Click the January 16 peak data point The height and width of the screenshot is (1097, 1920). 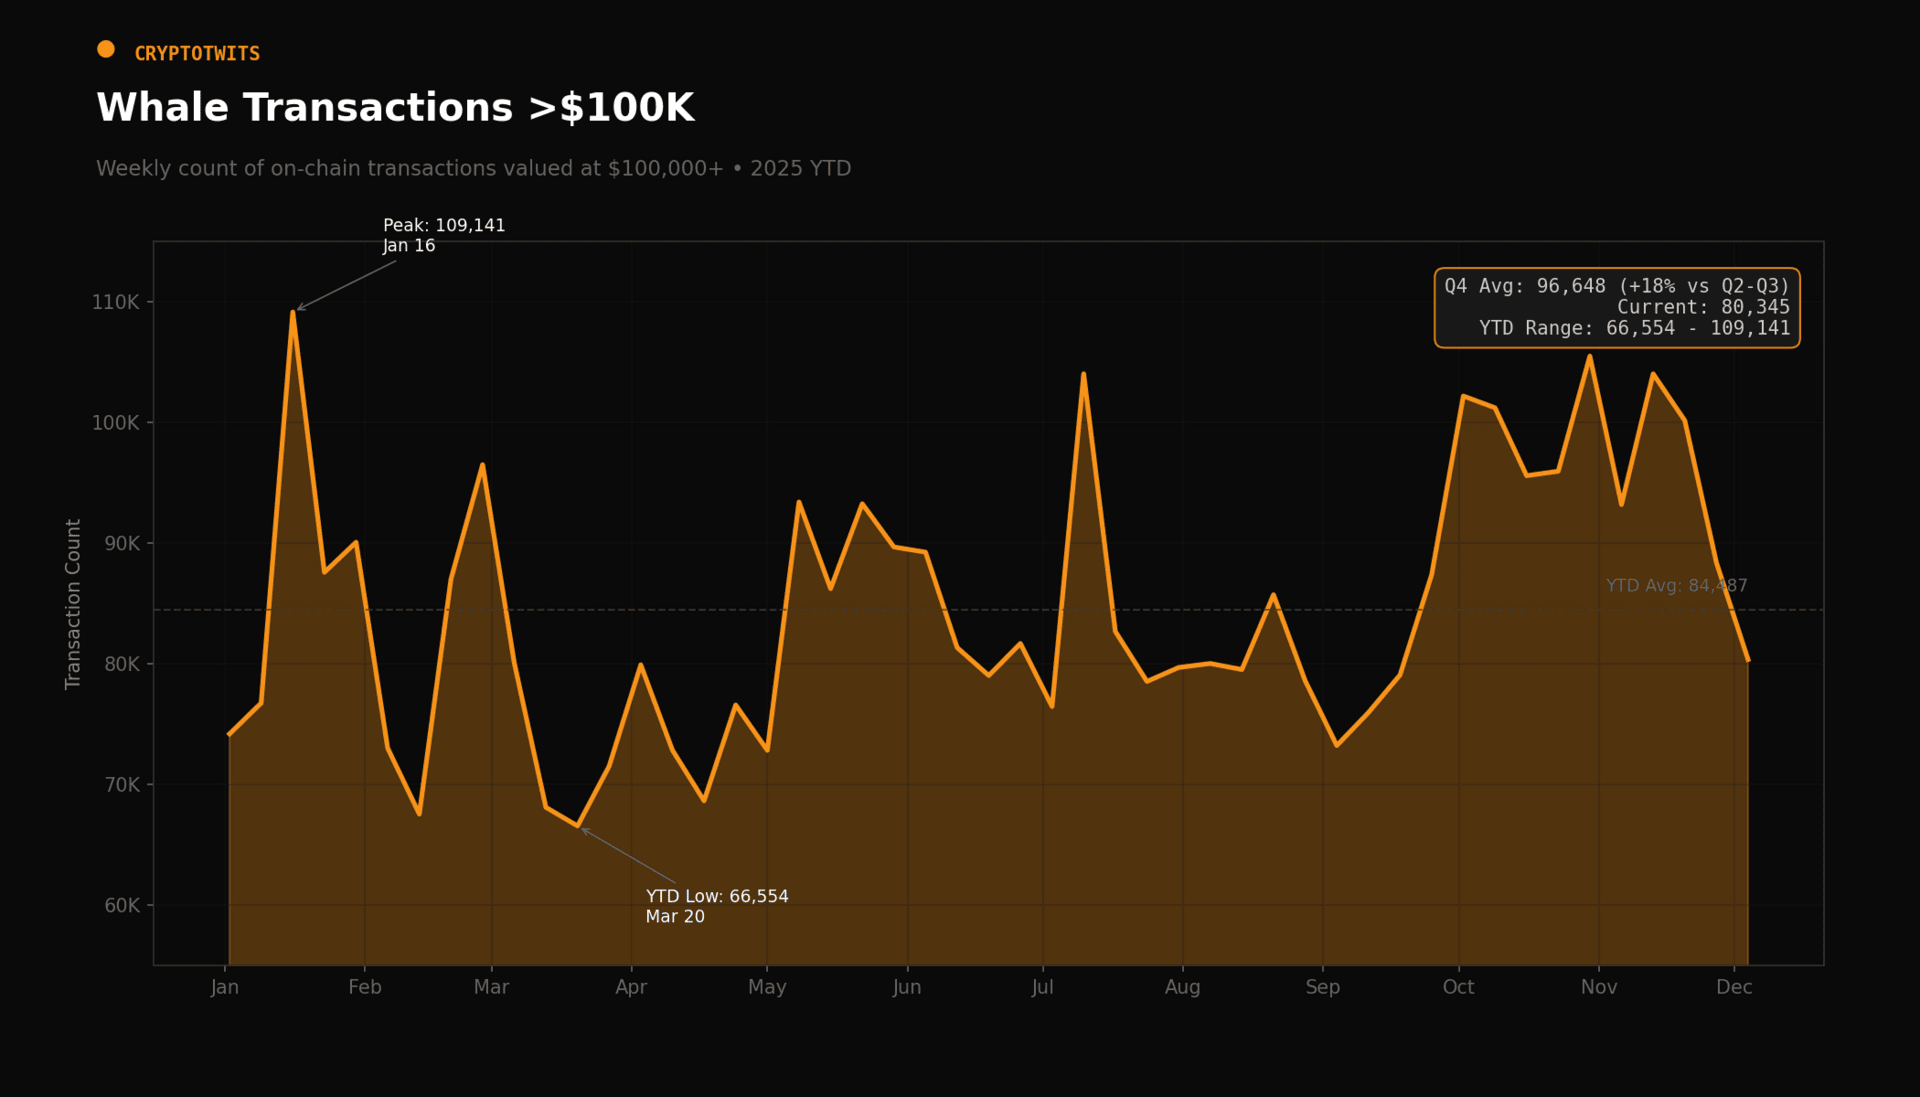coord(293,312)
